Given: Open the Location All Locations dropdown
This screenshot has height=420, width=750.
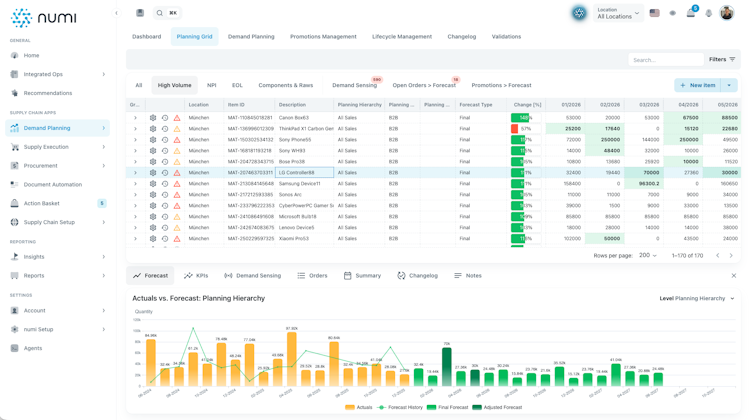Looking at the screenshot, I should (618, 13).
